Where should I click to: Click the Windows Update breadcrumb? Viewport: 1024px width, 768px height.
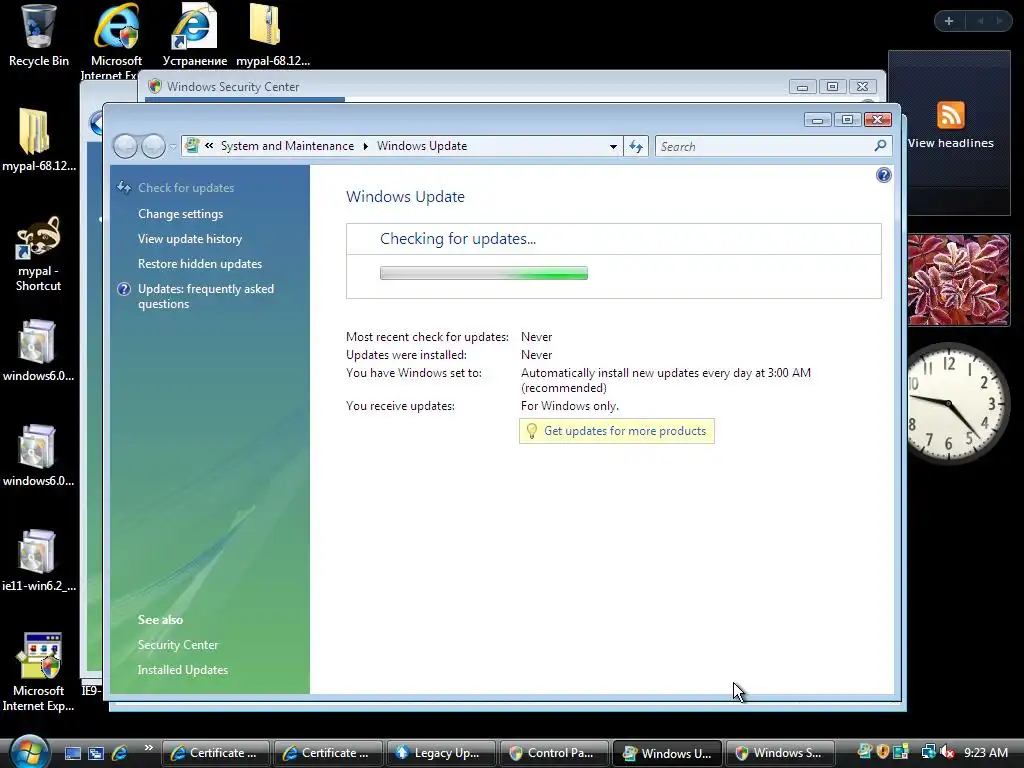click(x=422, y=146)
